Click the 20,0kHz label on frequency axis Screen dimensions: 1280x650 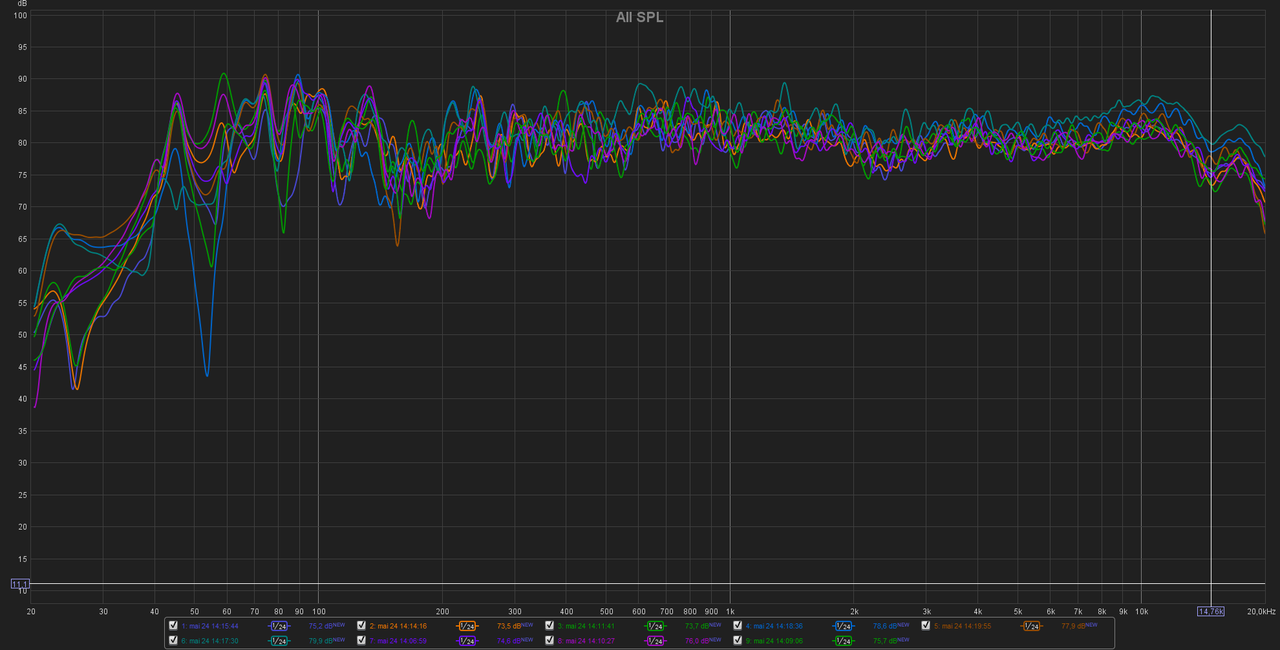1261,611
